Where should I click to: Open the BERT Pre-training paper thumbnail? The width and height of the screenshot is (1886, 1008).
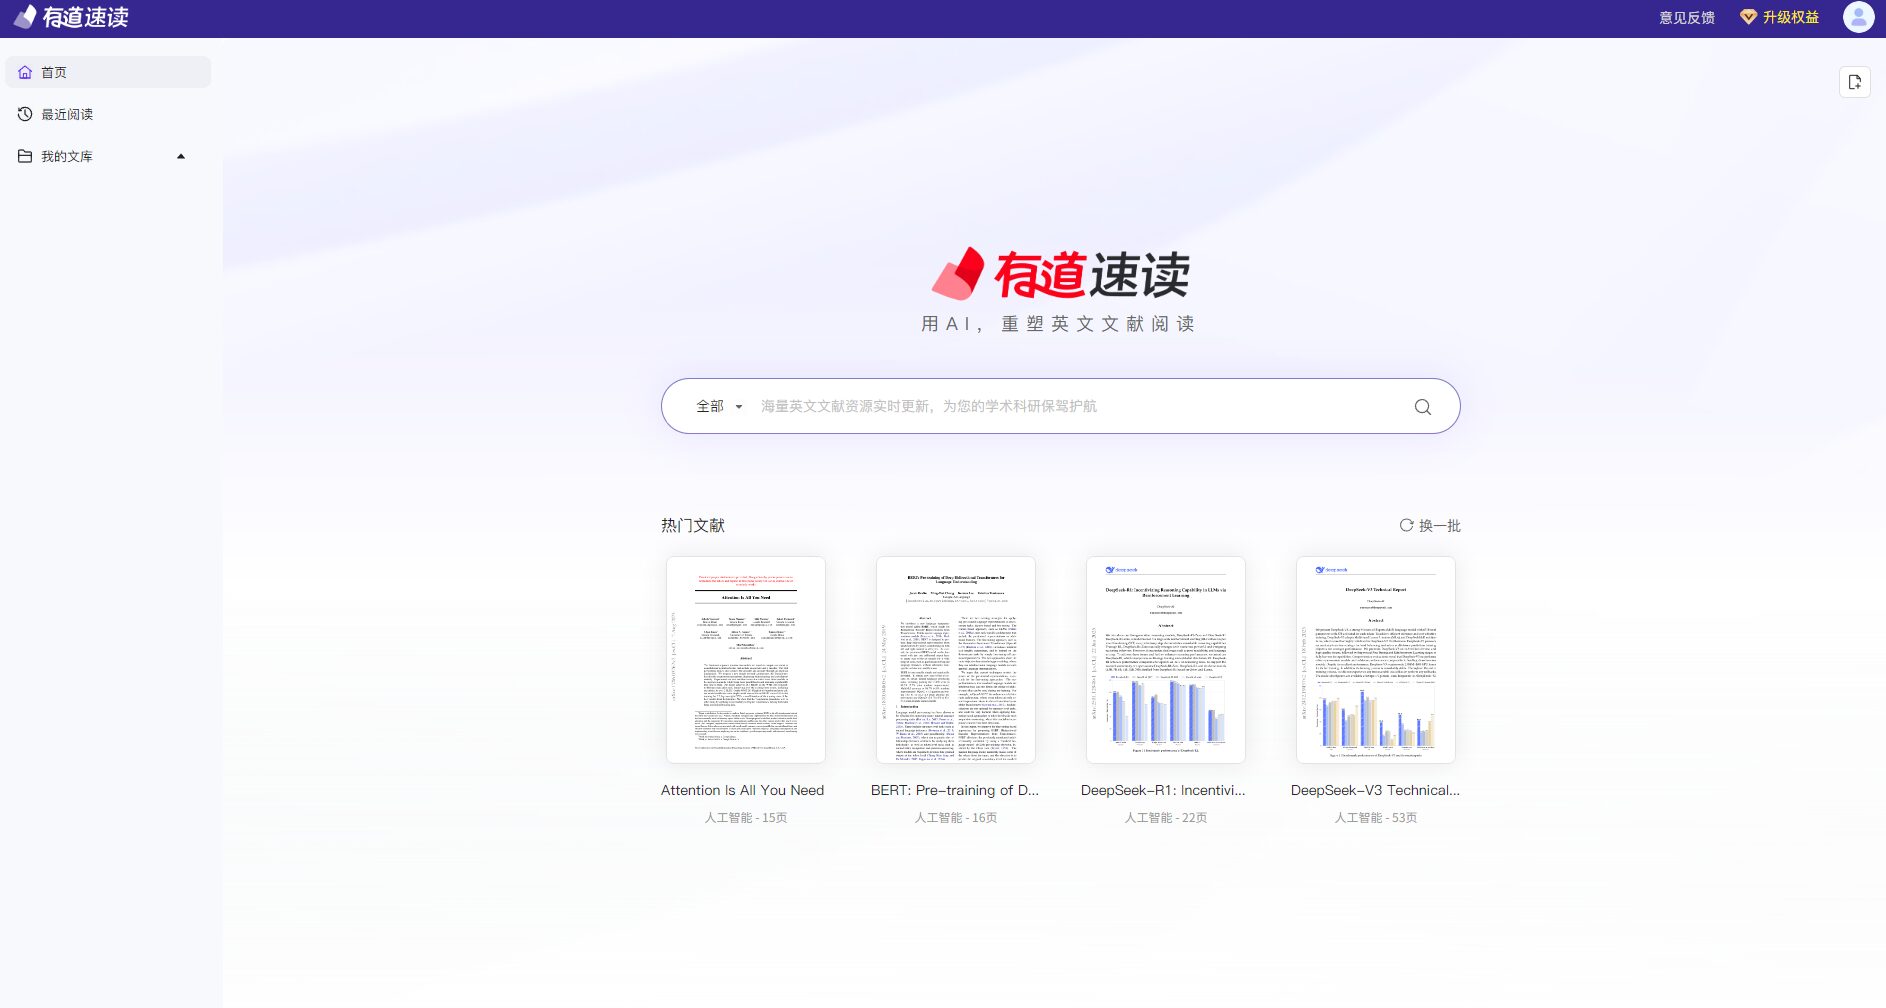point(956,660)
